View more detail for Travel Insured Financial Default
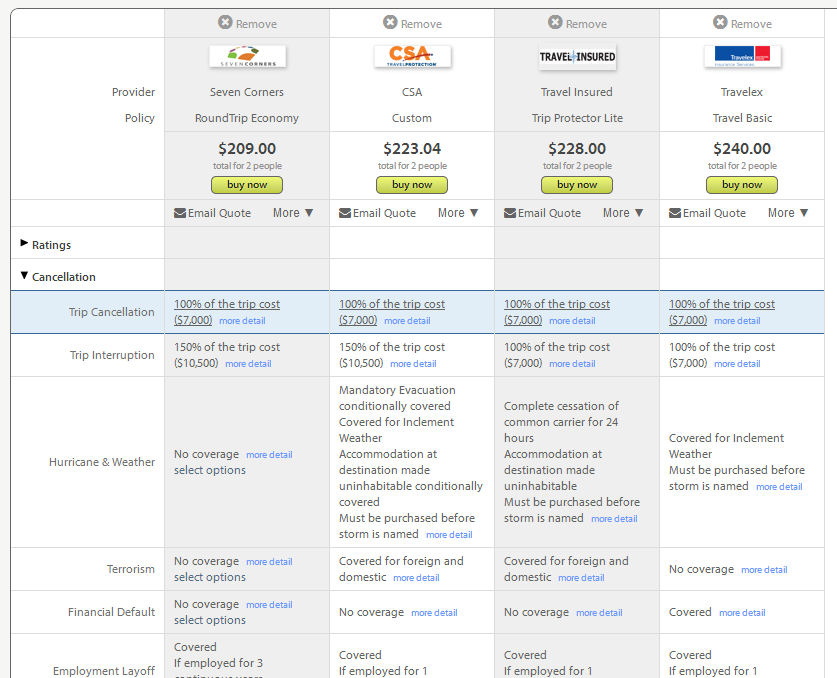The height and width of the screenshot is (678, 837). click(599, 613)
